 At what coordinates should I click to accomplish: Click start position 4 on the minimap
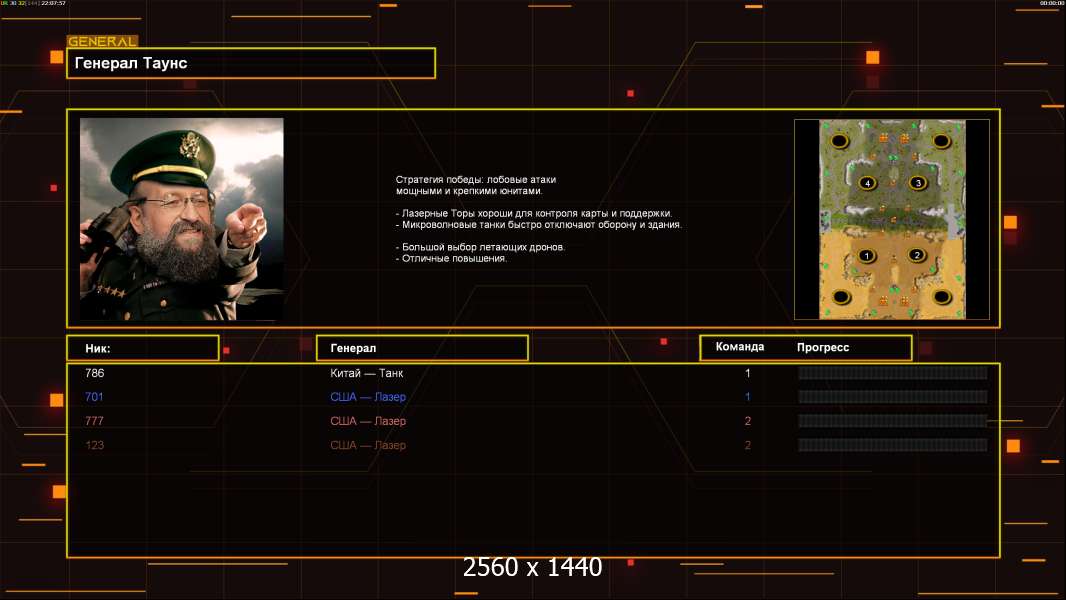click(867, 183)
